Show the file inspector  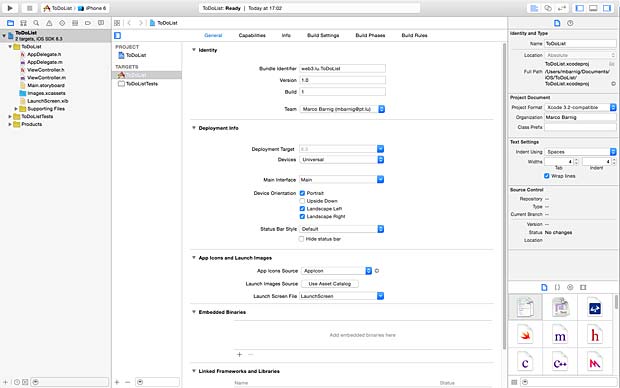click(557, 23)
